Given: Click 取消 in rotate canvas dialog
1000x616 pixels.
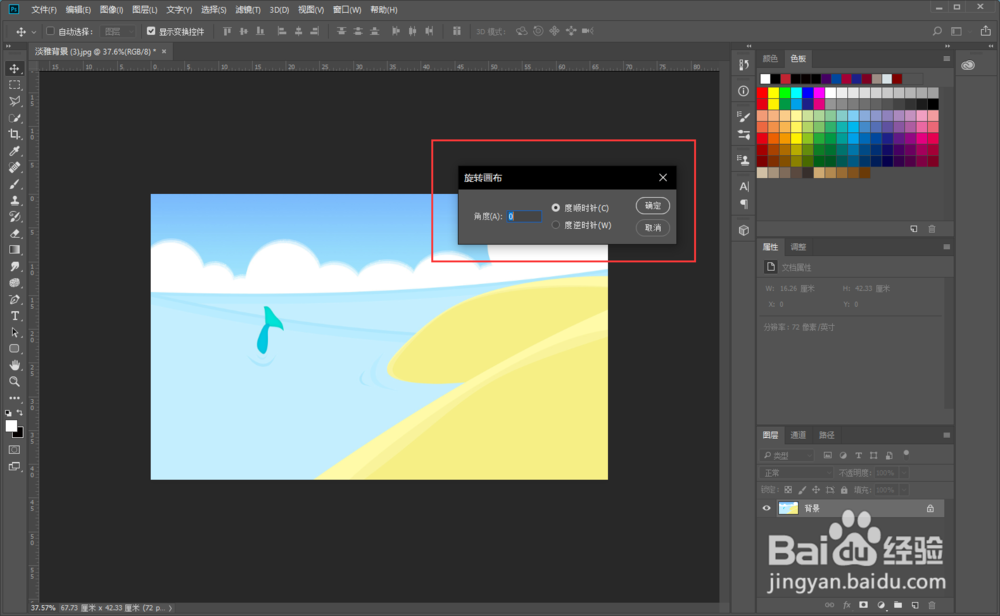Looking at the screenshot, I should click(x=652, y=228).
